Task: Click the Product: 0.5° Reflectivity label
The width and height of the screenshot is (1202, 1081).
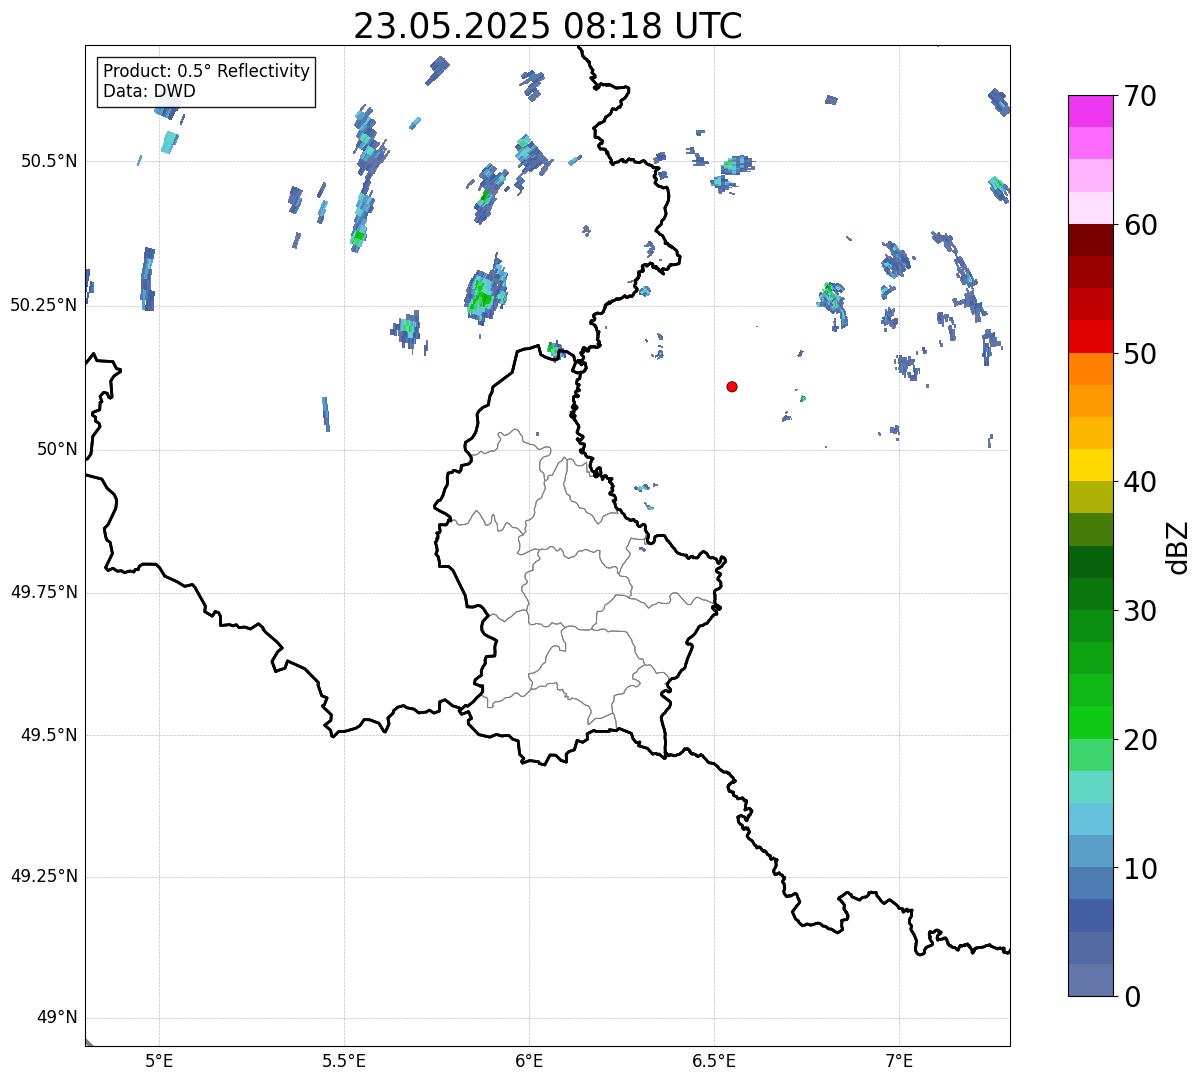Action: click(x=207, y=72)
